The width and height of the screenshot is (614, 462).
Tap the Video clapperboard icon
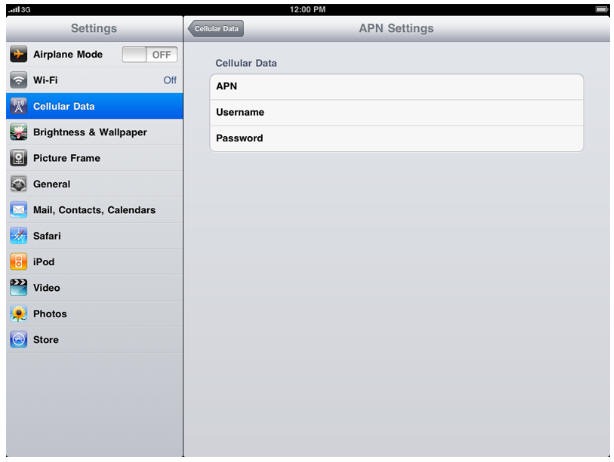point(18,287)
